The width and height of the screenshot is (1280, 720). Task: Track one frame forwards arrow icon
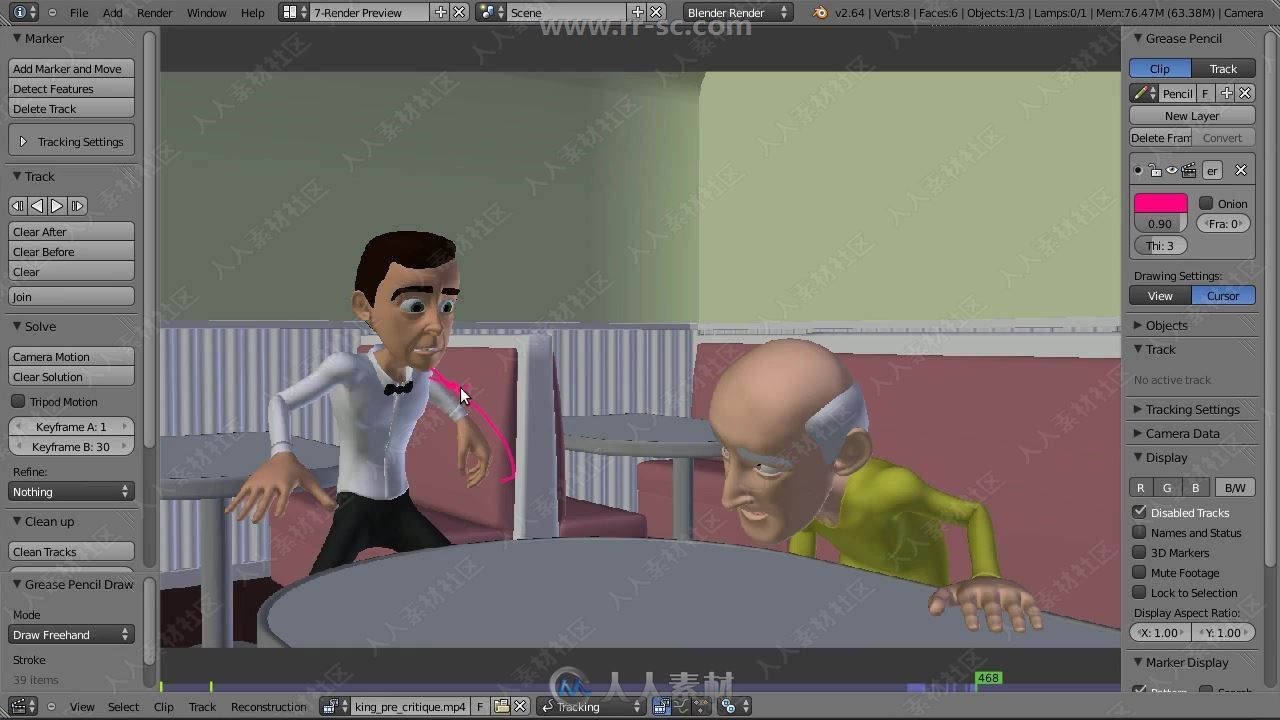click(57, 206)
